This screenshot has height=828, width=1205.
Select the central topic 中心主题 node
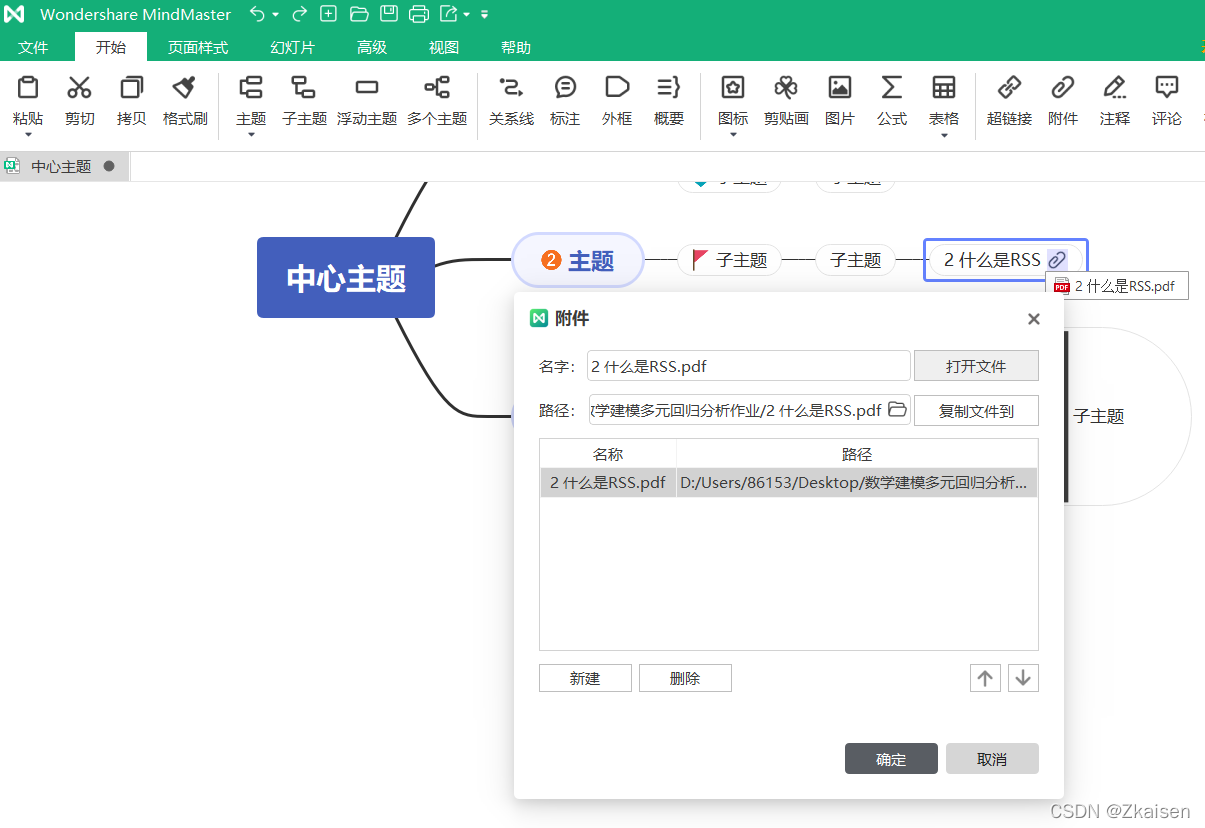point(346,278)
